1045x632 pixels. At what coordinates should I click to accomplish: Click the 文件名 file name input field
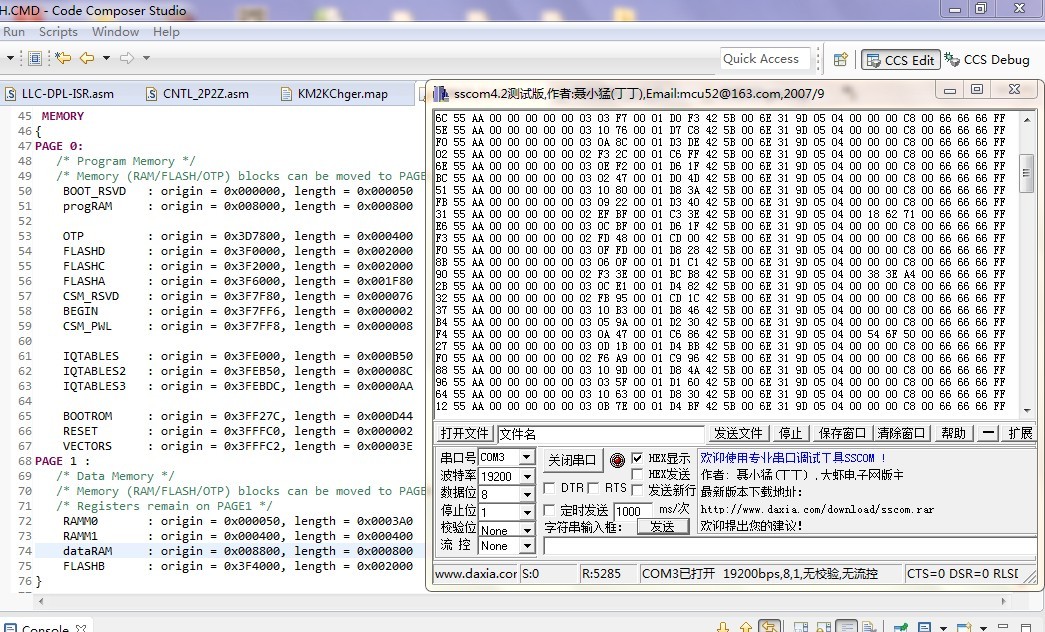coord(600,434)
